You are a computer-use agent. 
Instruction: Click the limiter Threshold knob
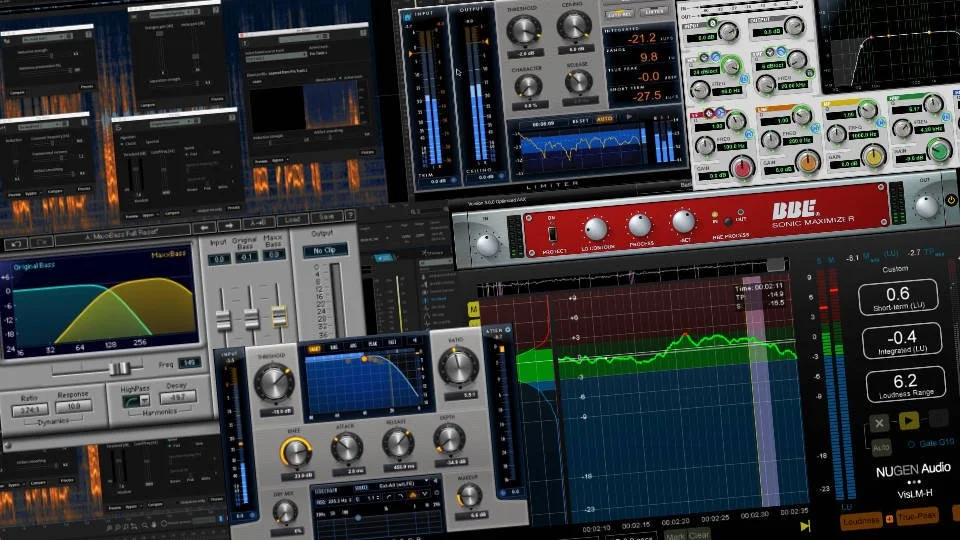click(x=523, y=31)
